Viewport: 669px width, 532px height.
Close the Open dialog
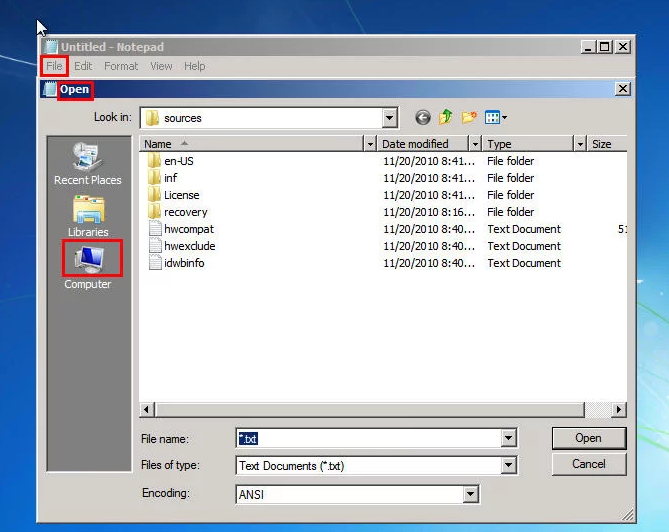622,89
